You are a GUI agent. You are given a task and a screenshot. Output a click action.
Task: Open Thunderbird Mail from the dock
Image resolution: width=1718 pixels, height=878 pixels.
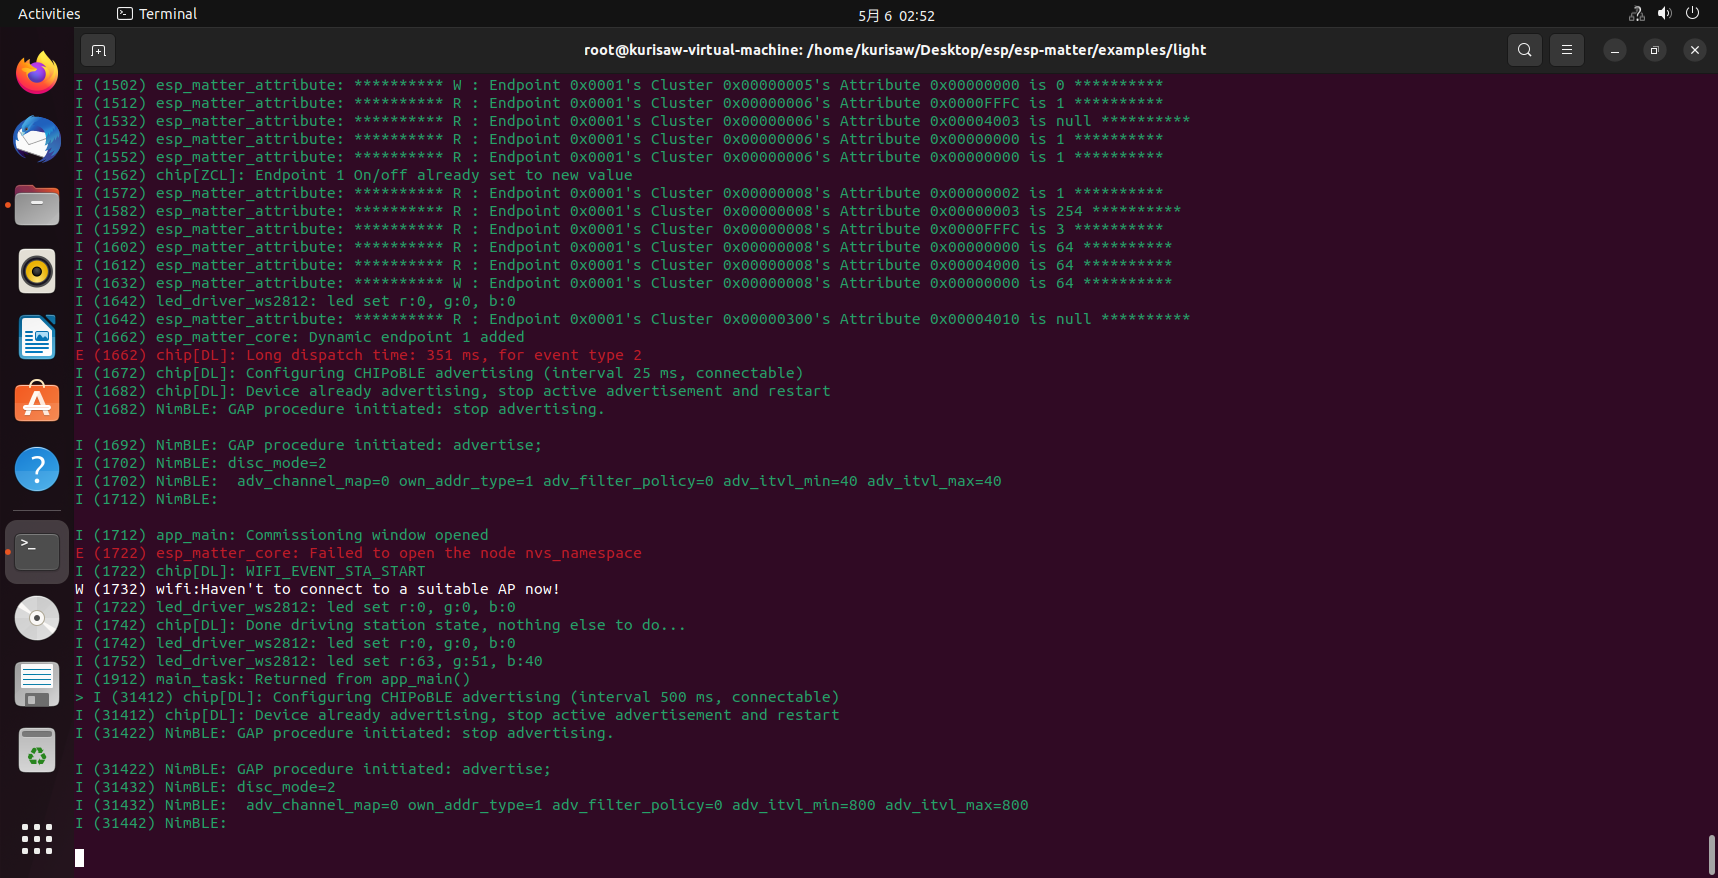[x=37, y=139]
